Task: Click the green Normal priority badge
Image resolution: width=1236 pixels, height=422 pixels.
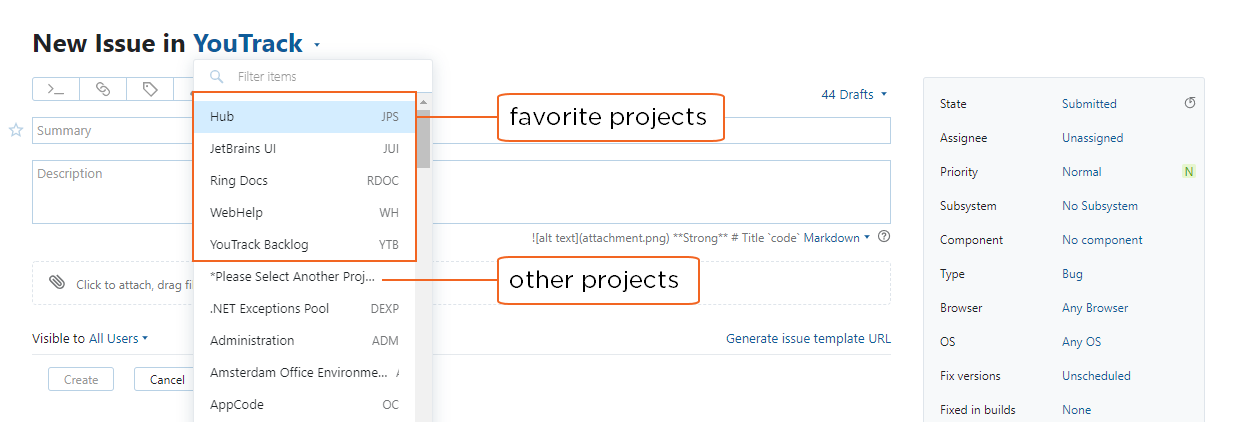Action: tap(1188, 172)
